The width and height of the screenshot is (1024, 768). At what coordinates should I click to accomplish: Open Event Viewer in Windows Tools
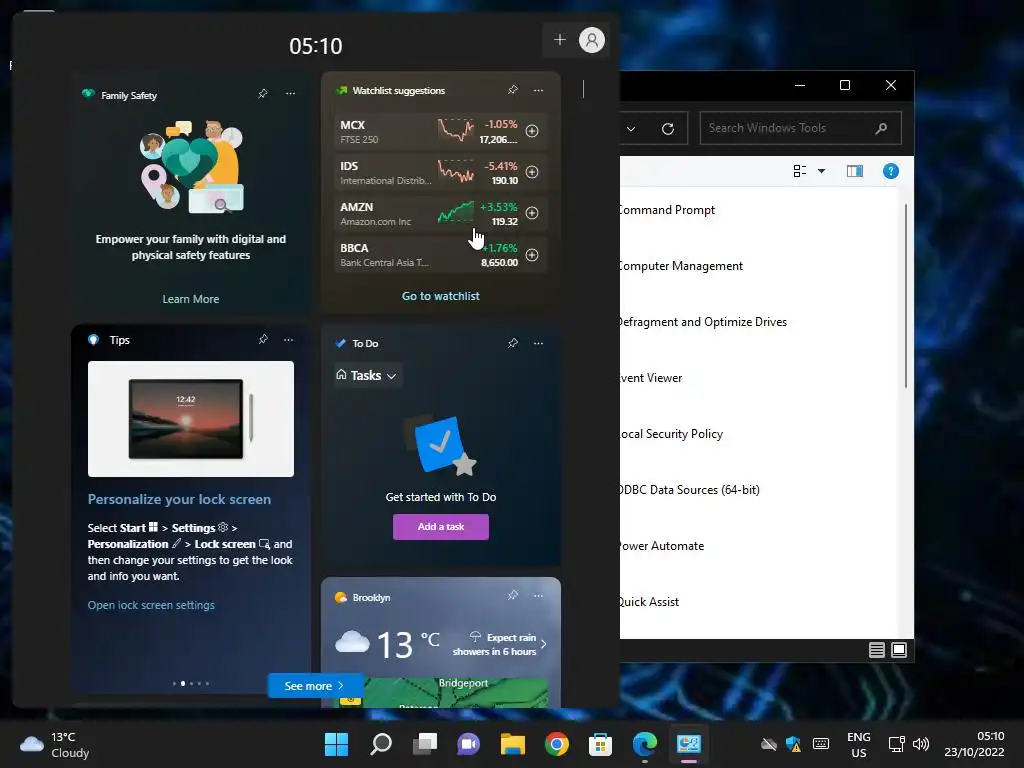pos(651,378)
